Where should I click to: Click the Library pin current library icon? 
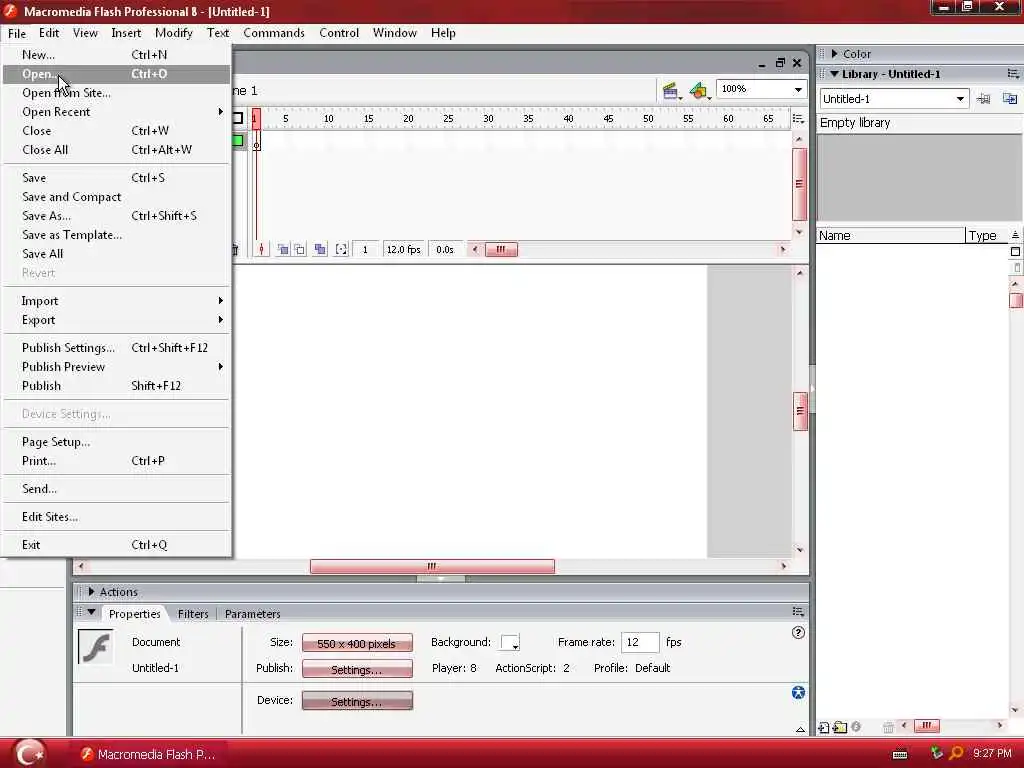[983, 99]
